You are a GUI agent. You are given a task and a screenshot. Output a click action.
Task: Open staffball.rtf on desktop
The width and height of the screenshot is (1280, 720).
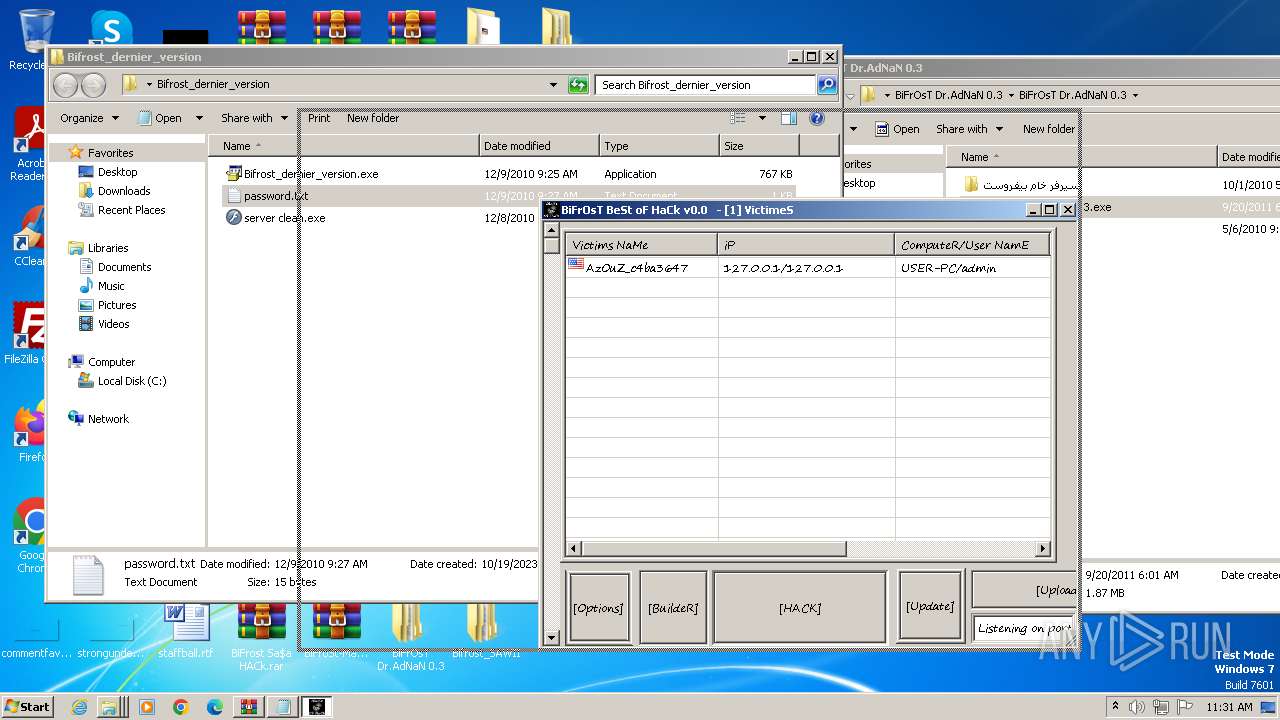tap(186, 630)
